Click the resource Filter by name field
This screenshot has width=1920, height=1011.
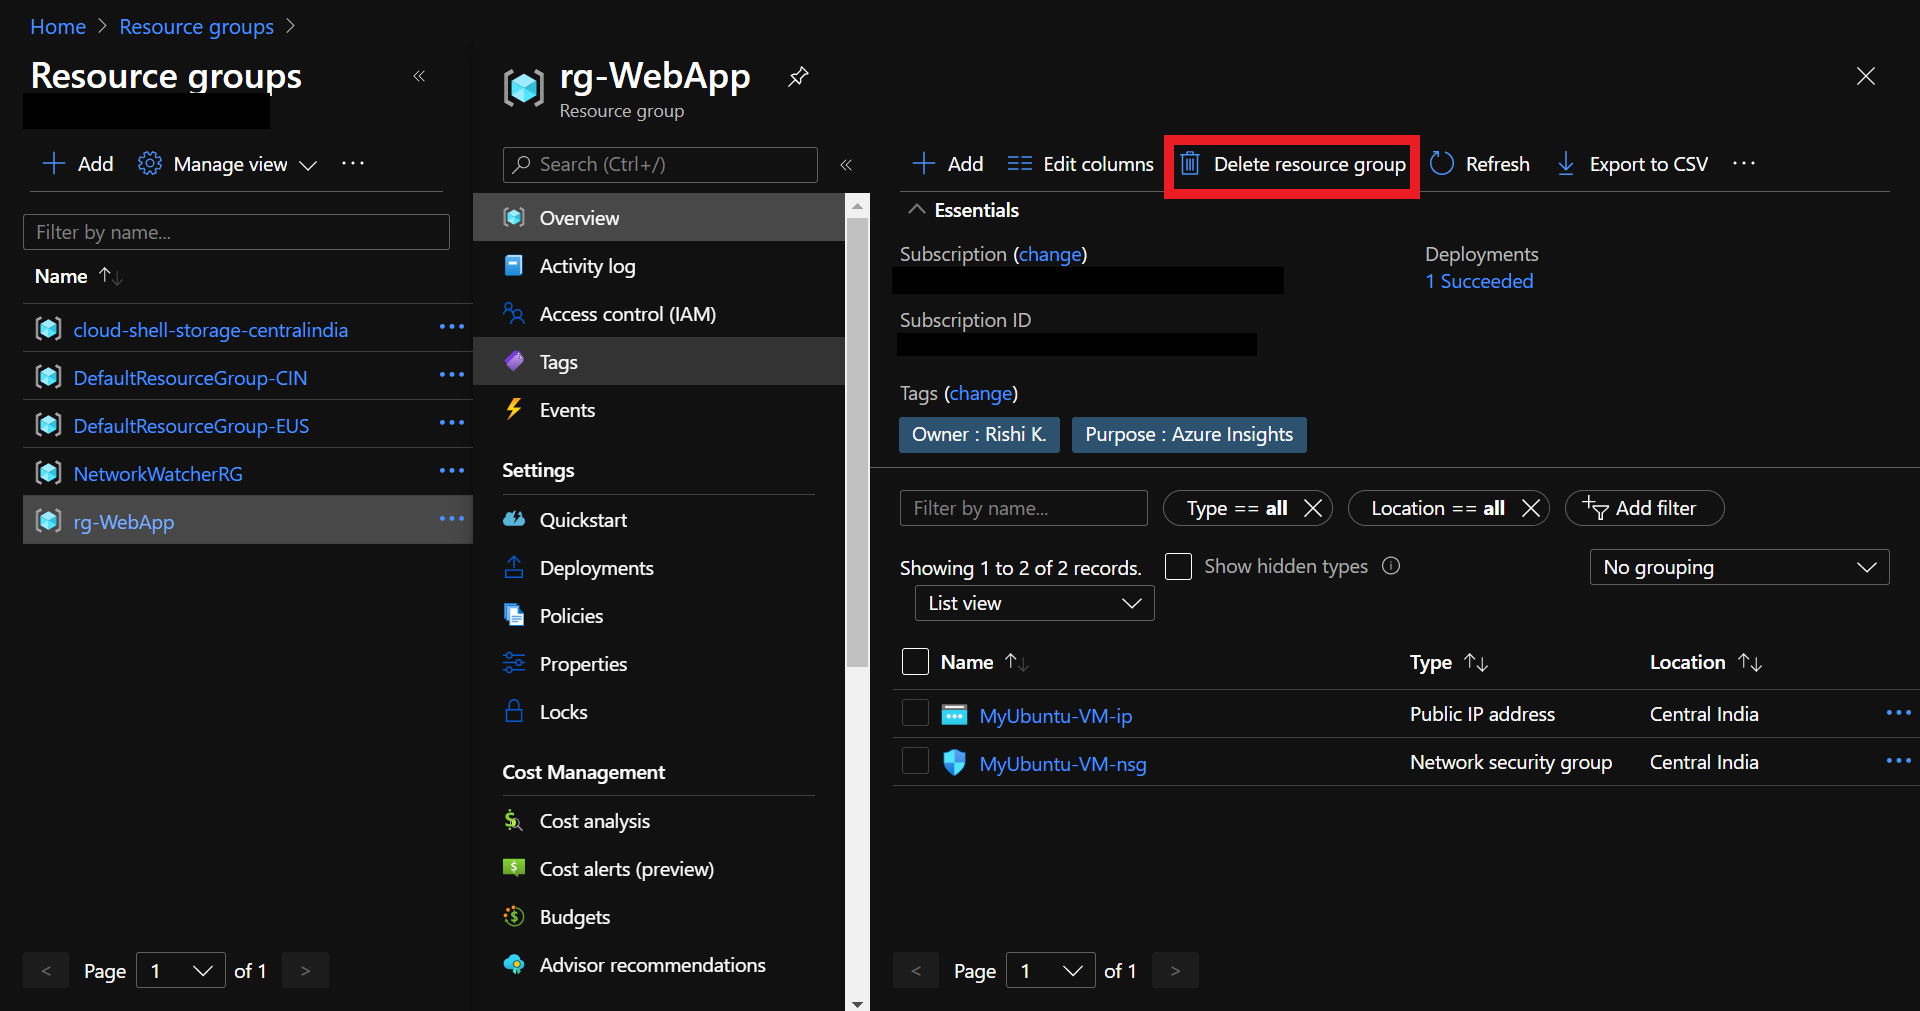[1022, 508]
